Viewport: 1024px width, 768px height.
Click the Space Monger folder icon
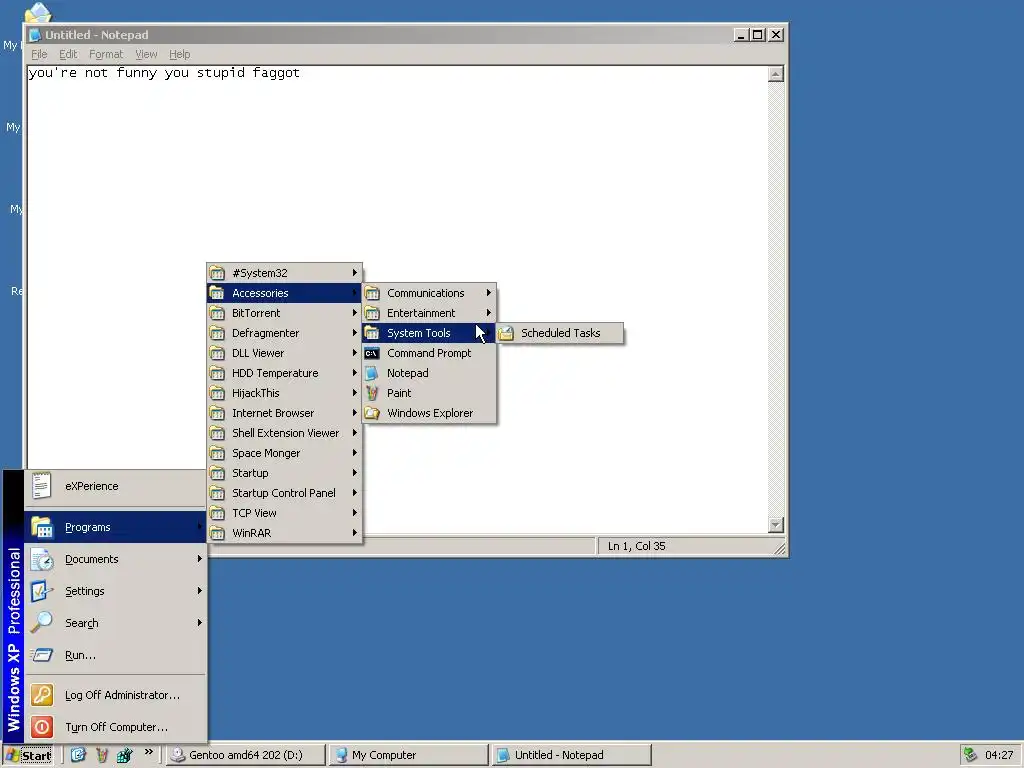tap(217, 453)
